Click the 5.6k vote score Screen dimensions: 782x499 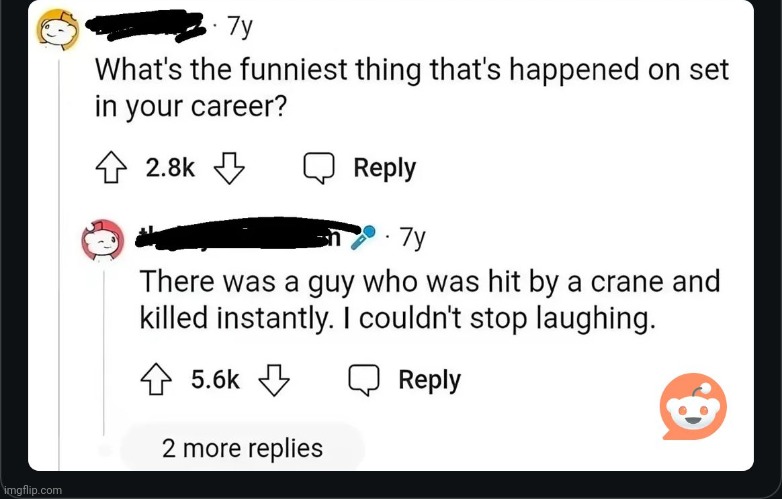215,380
